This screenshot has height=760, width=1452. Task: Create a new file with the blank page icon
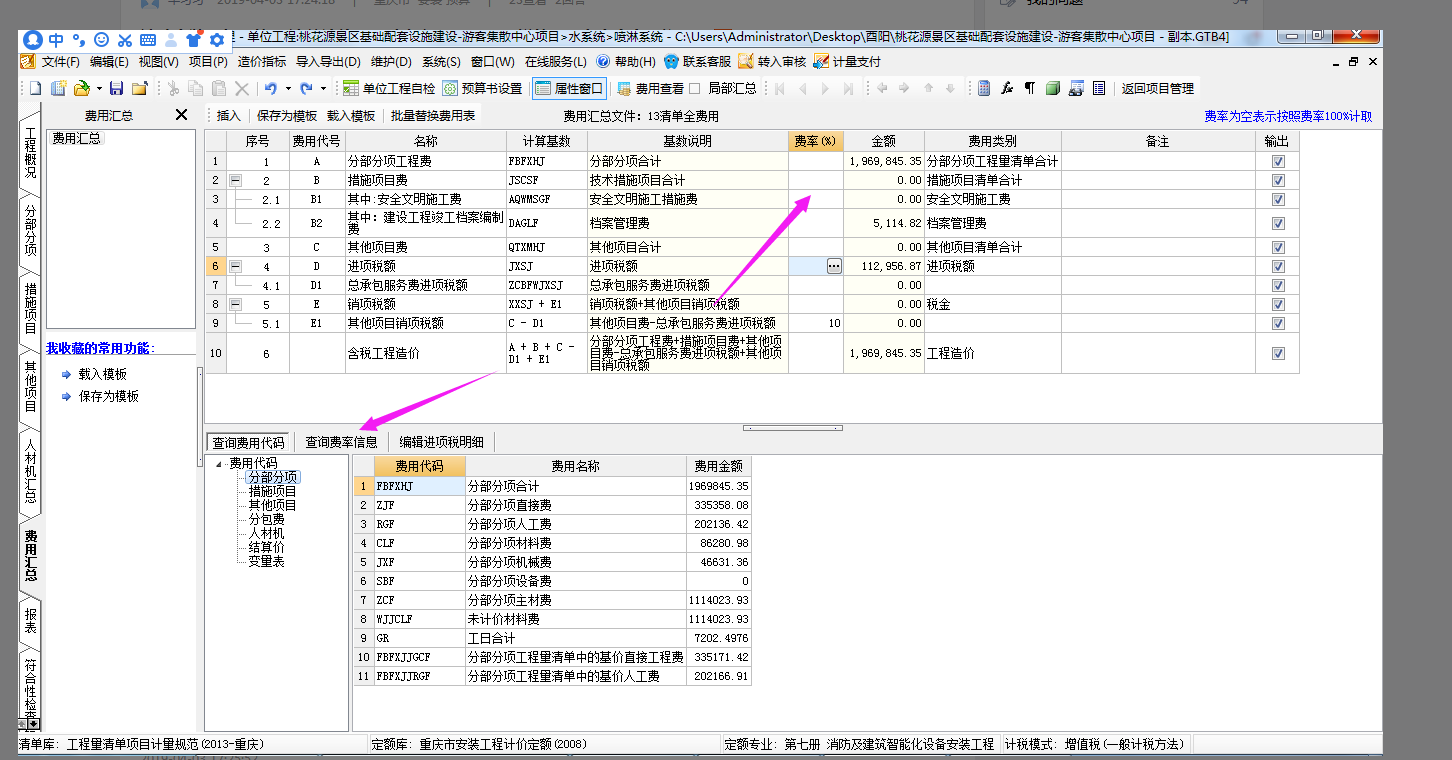point(35,88)
